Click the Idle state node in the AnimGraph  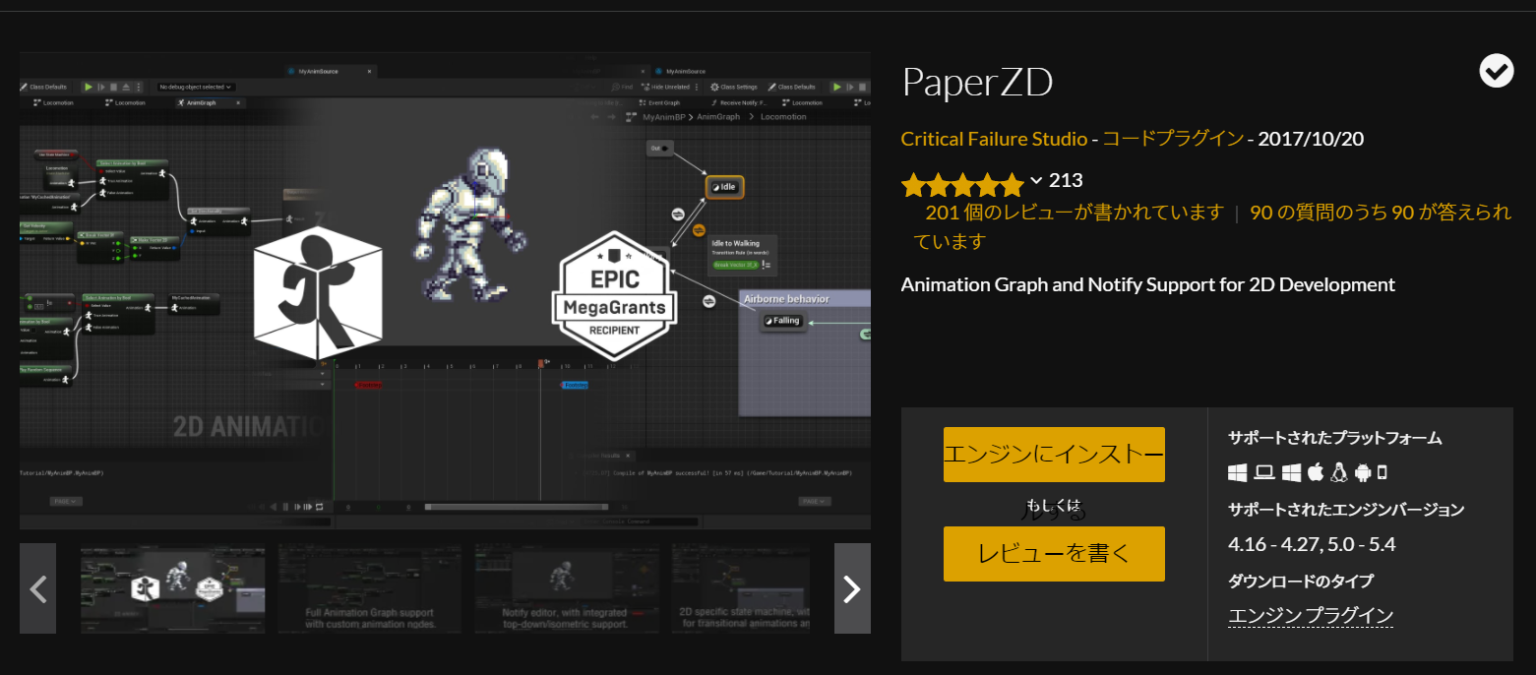pyautogui.click(x=723, y=186)
